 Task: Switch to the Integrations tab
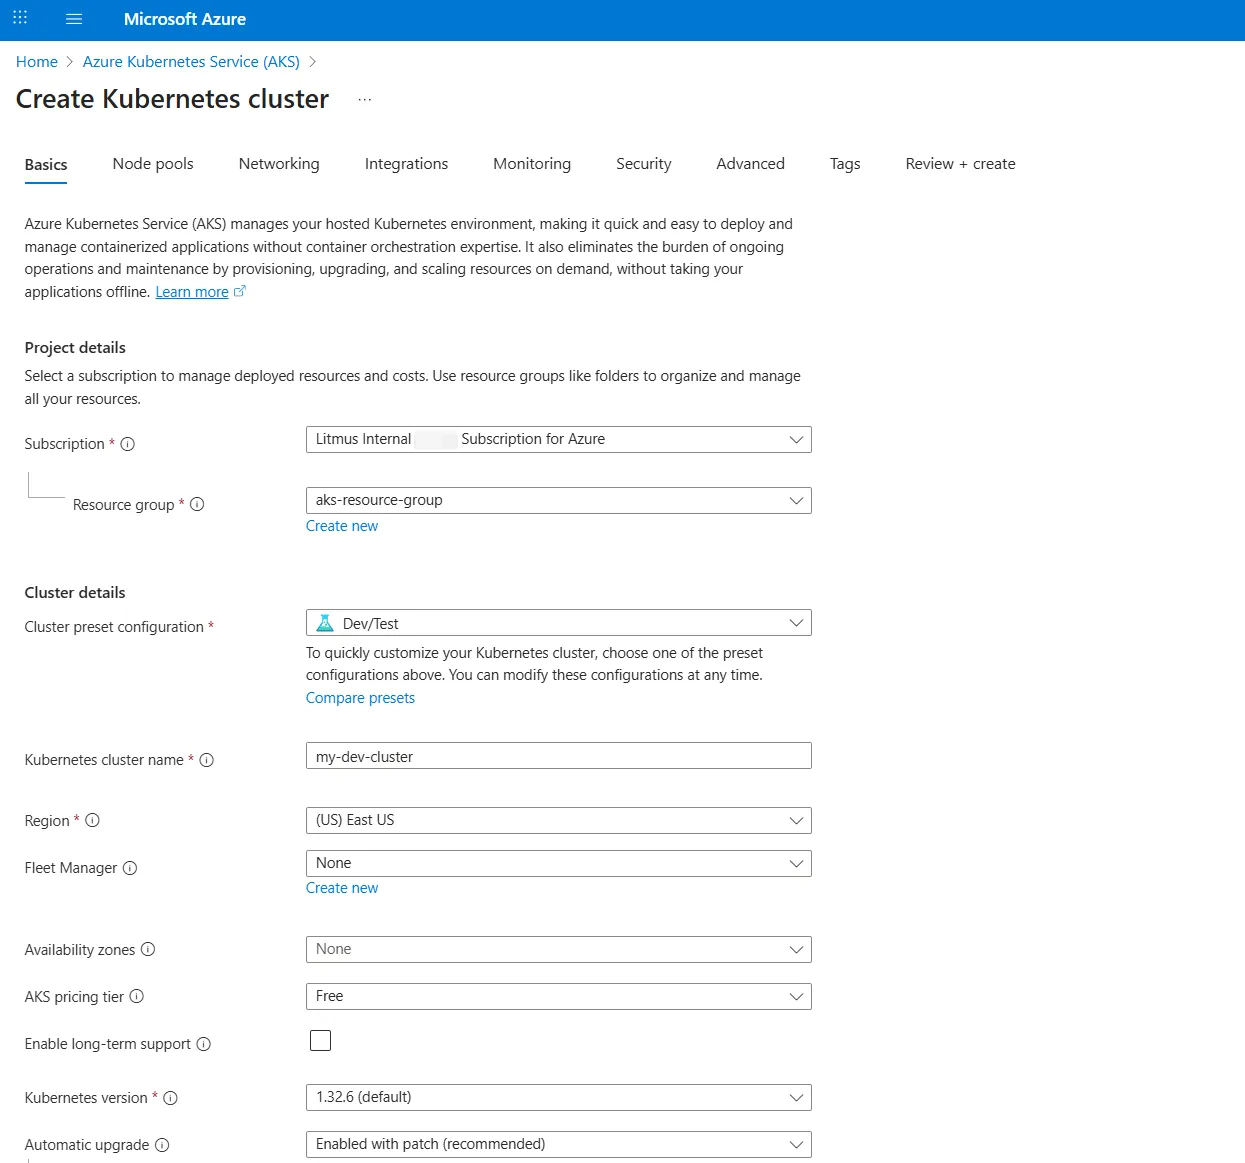[406, 164]
